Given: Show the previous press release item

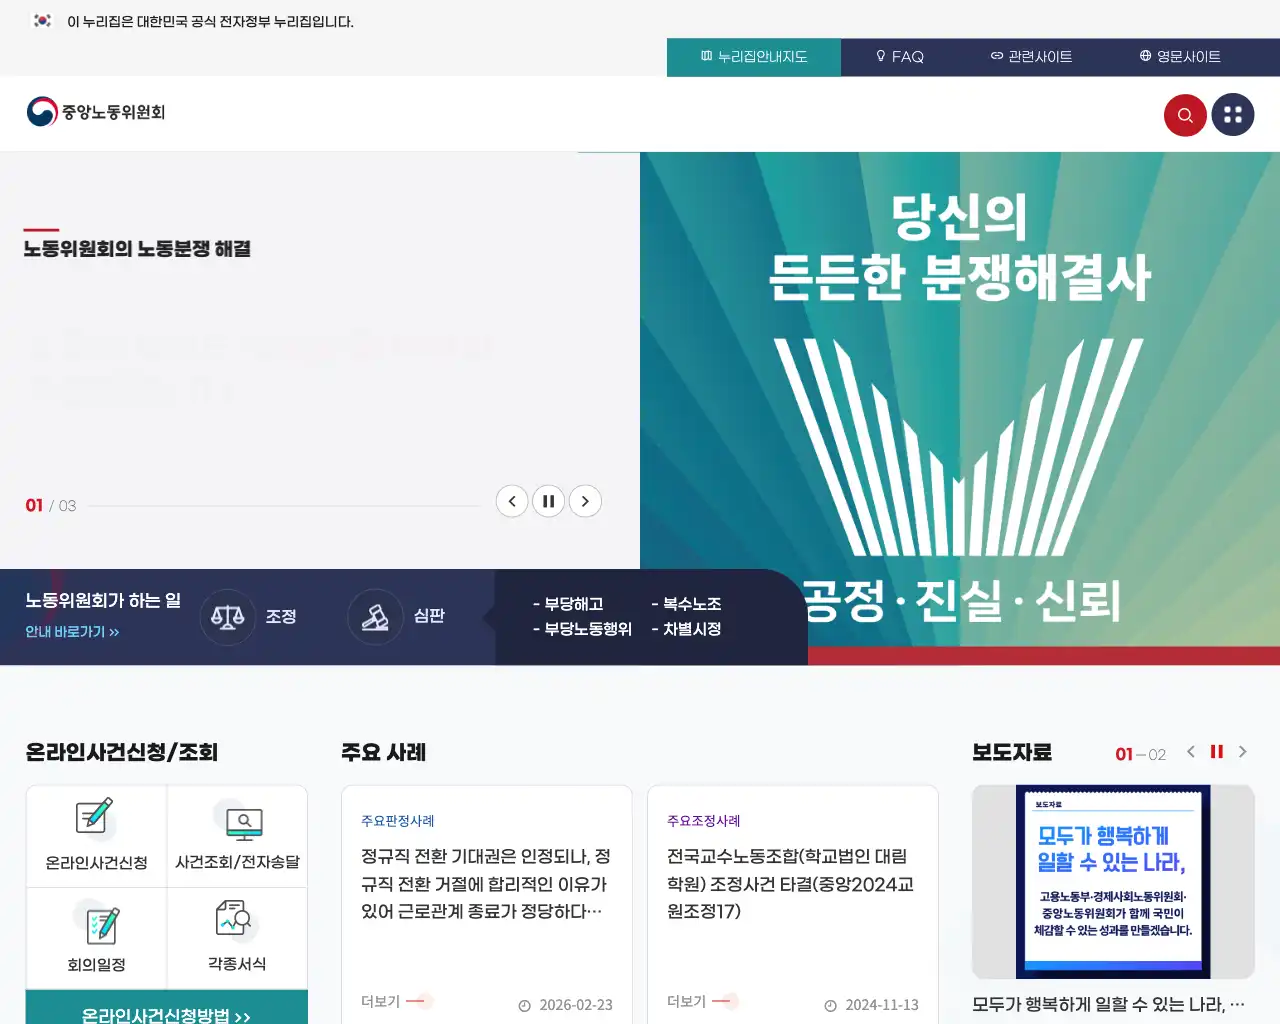Looking at the screenshot, I should click(x=1190, y=751).
